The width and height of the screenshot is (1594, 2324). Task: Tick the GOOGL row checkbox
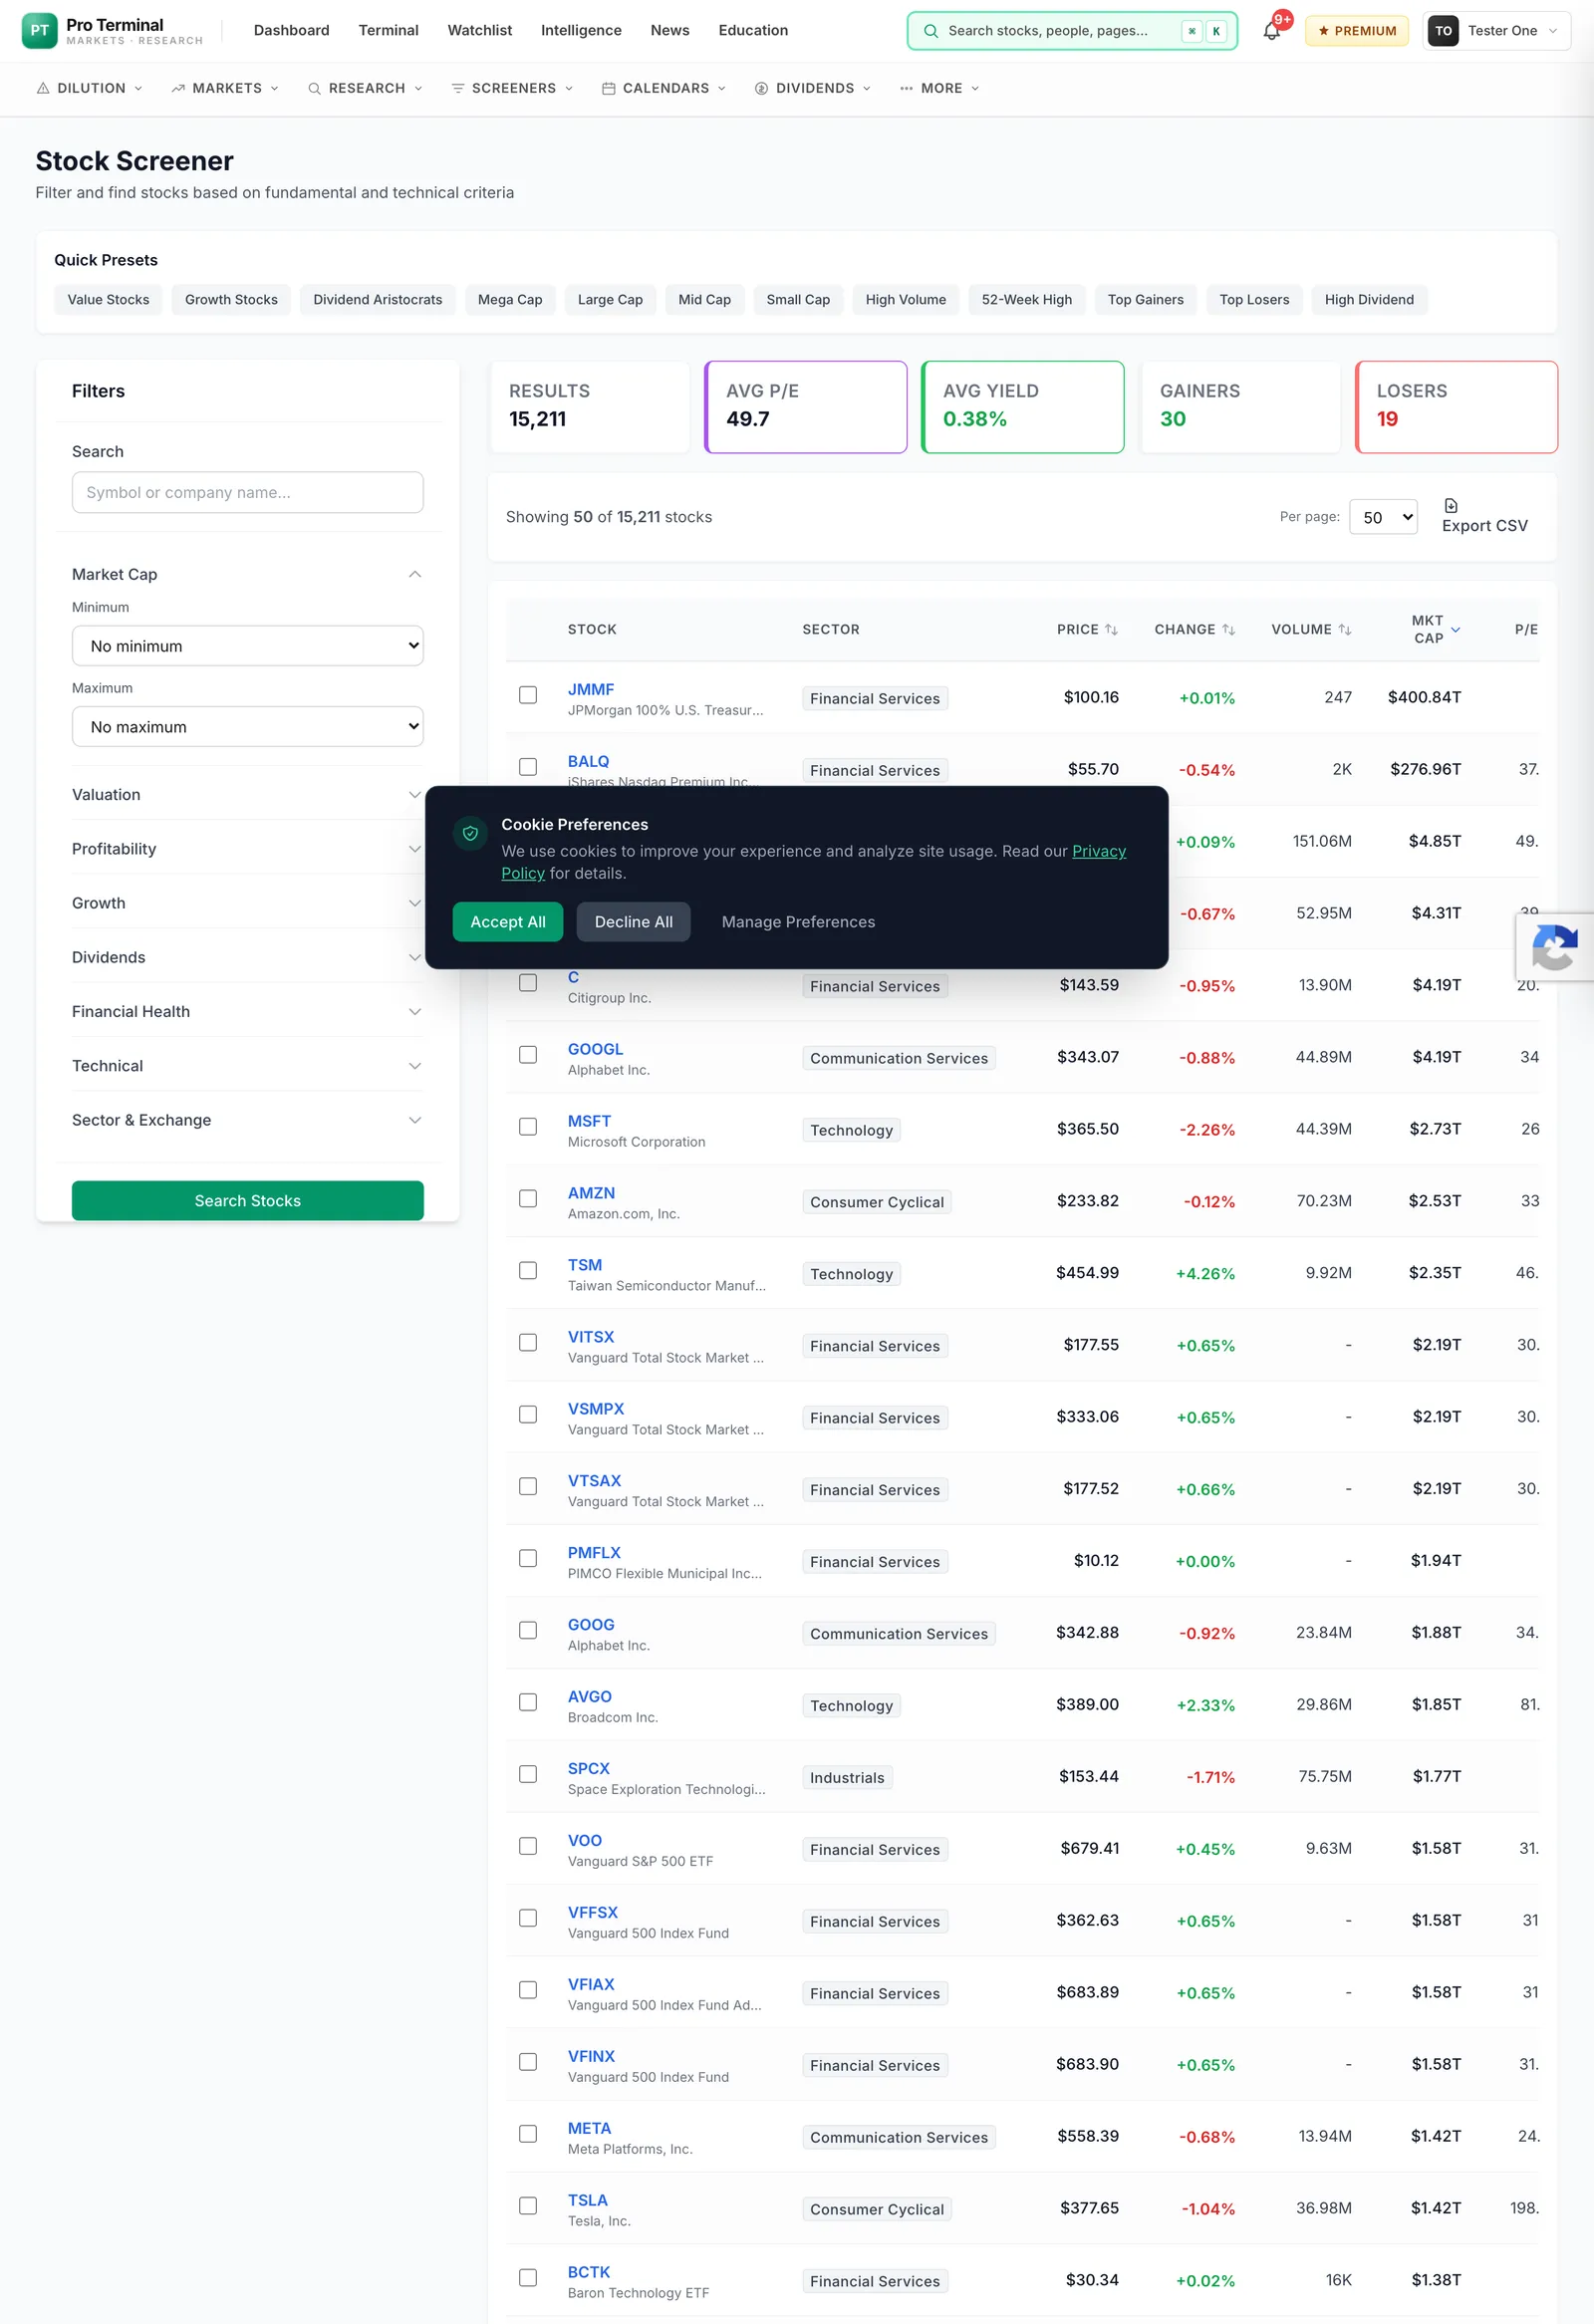coord(528,1055)
